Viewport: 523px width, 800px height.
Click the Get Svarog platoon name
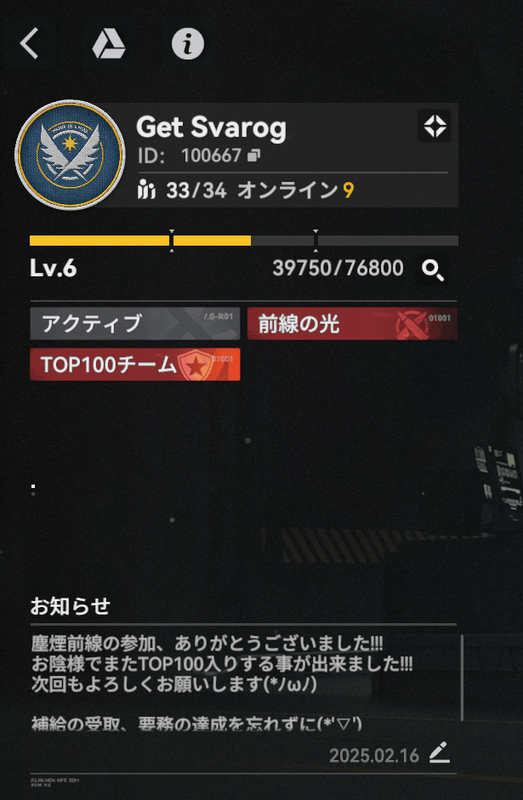tap(211, 128)
